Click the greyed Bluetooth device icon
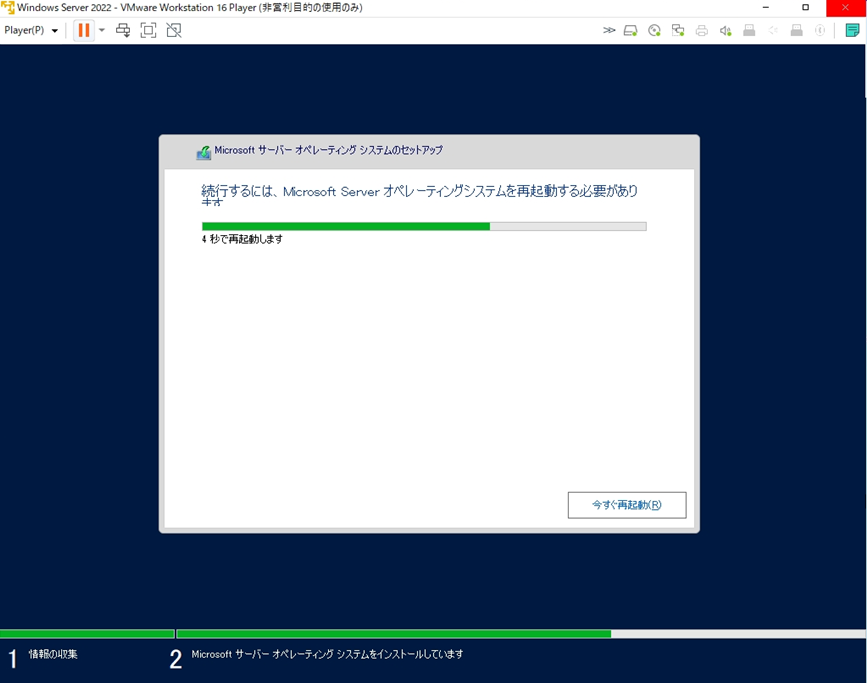867x683 pixels. click(x=820, y=30)
